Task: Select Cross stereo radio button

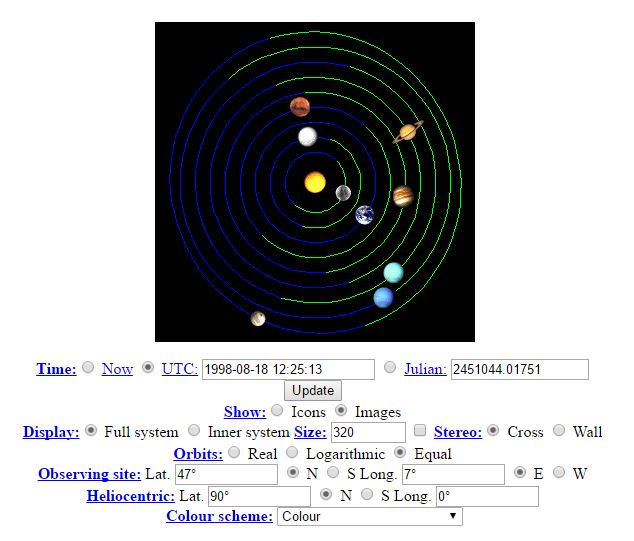Action: [x=493, y=430]
